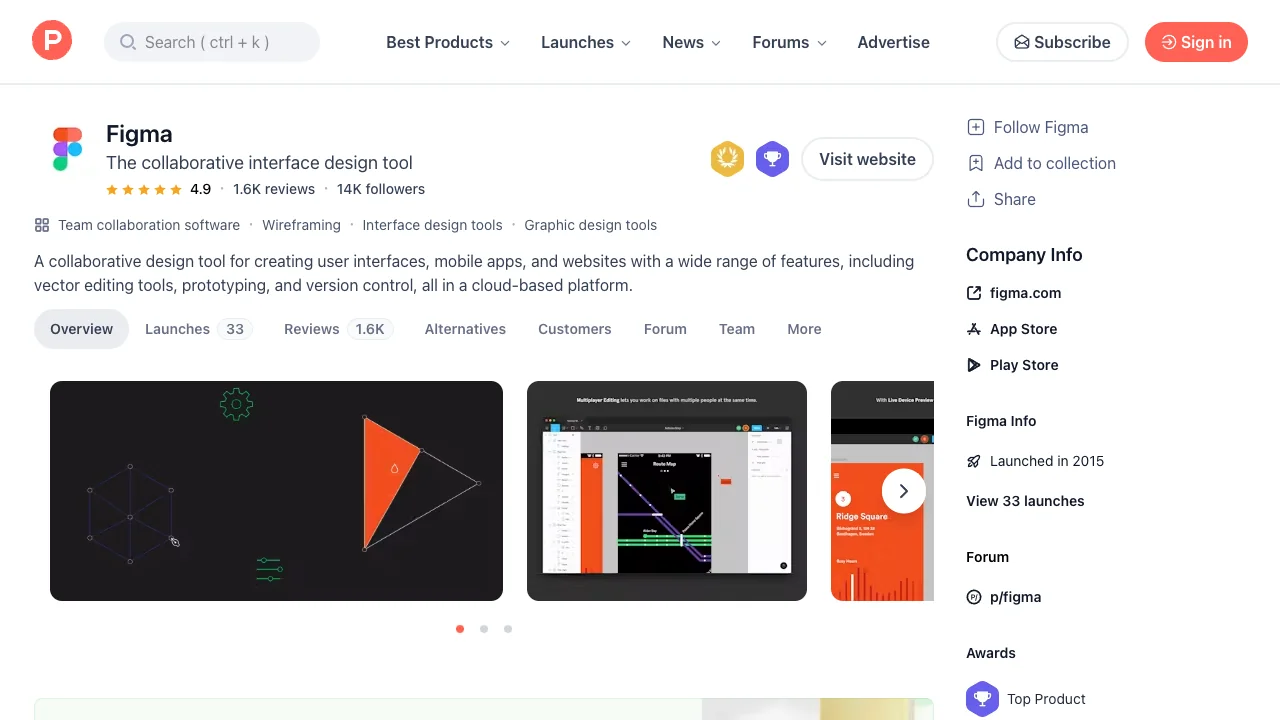Open Graphic design tools category
Viewport: 1280px width, 720px height.
(x=591, y=225)
